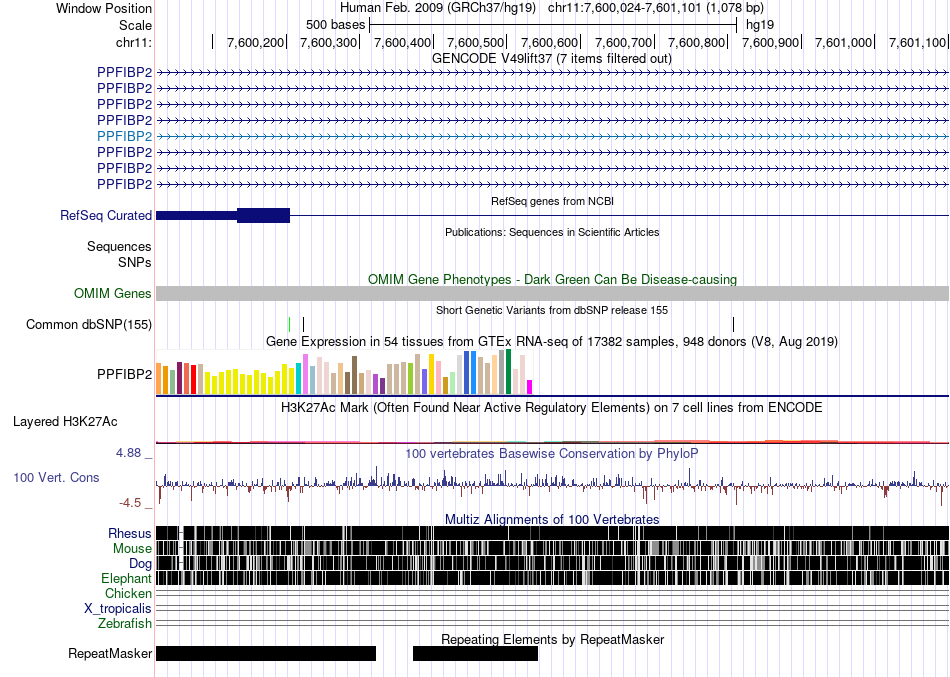Screen dimensions: 950x677
Task: Click the GENCODE V49lift37 track title
Action: 551,59
